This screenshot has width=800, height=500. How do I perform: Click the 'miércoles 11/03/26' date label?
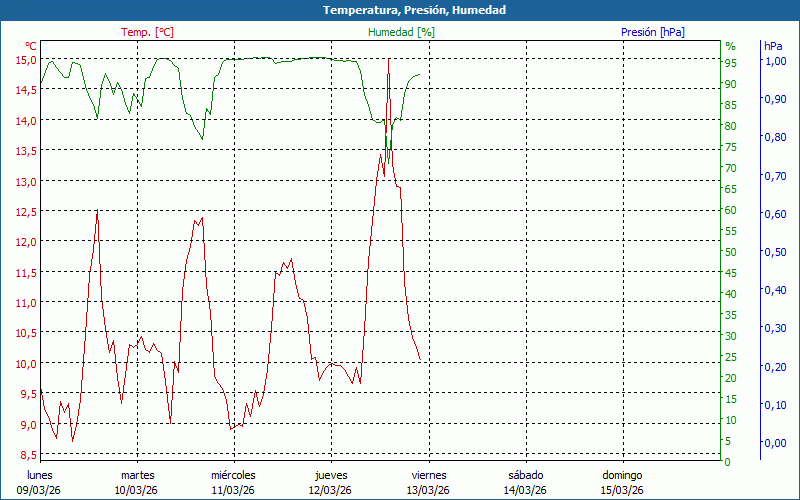coord(233,482)
